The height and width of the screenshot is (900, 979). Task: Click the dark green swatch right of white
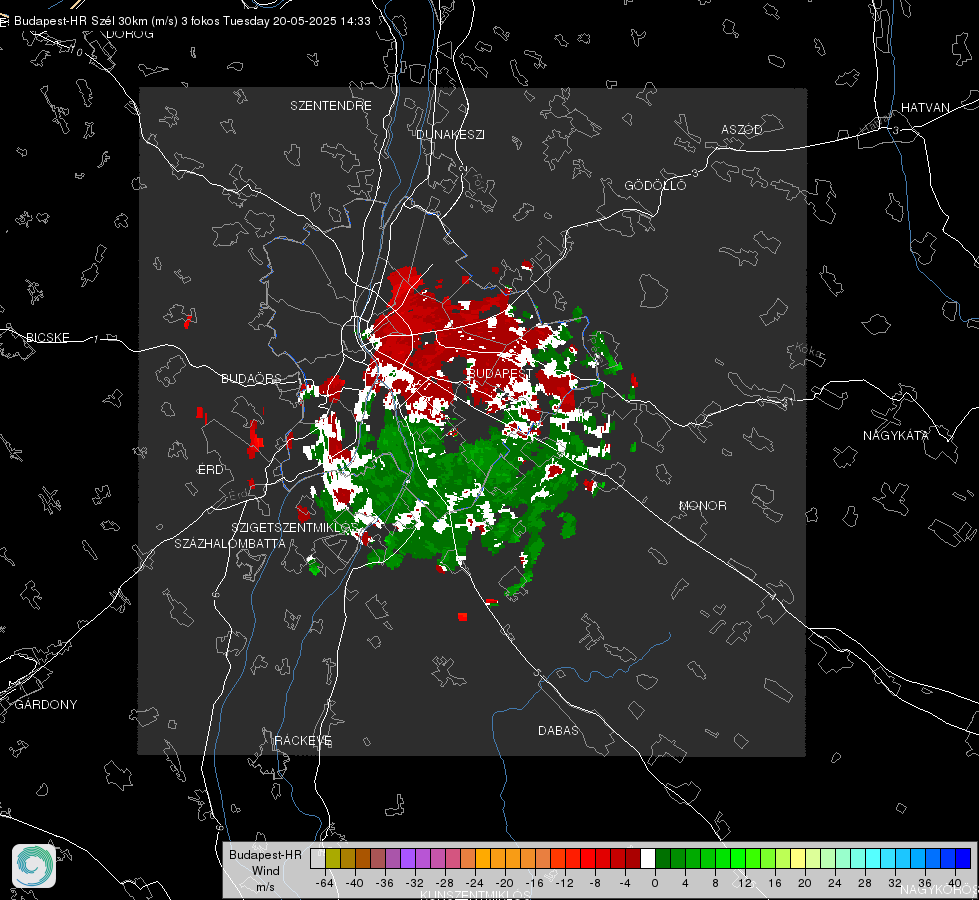[663, 859]
